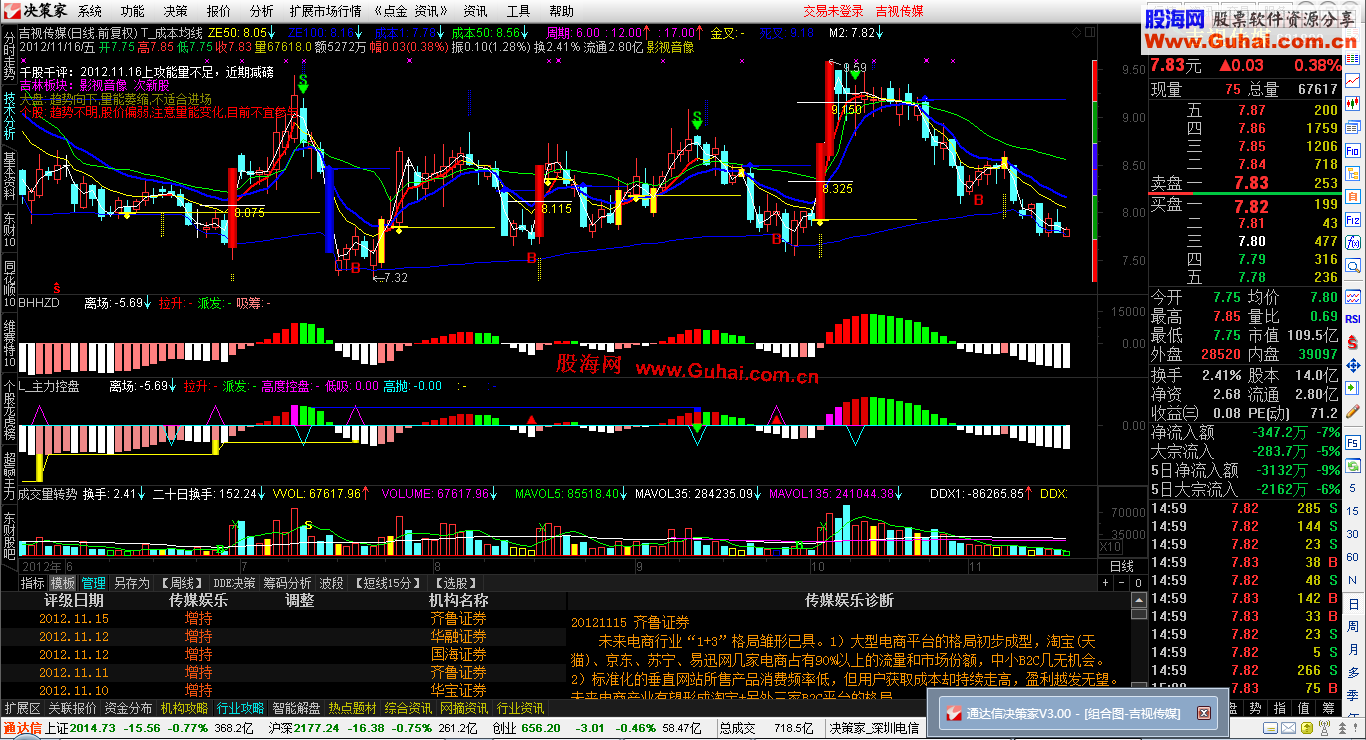
Task: Switch to the 指标 tab
Action: [33, 582]
